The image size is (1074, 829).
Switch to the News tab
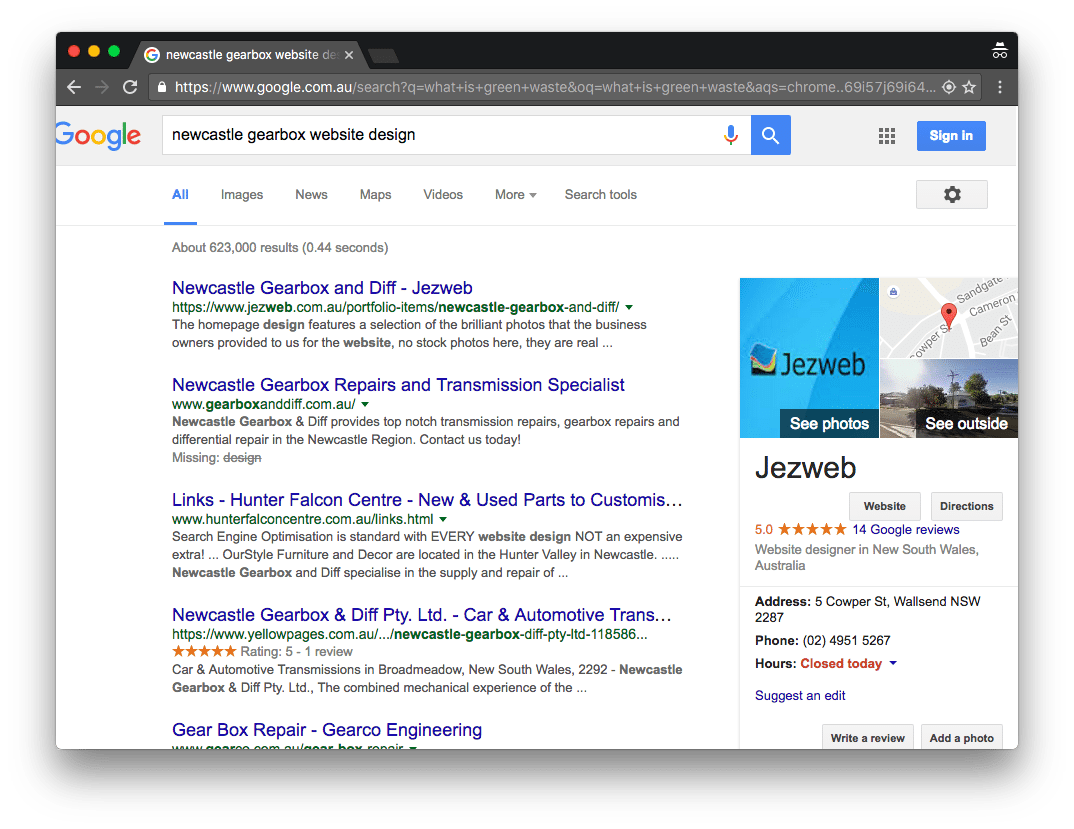tap(311, 195)
